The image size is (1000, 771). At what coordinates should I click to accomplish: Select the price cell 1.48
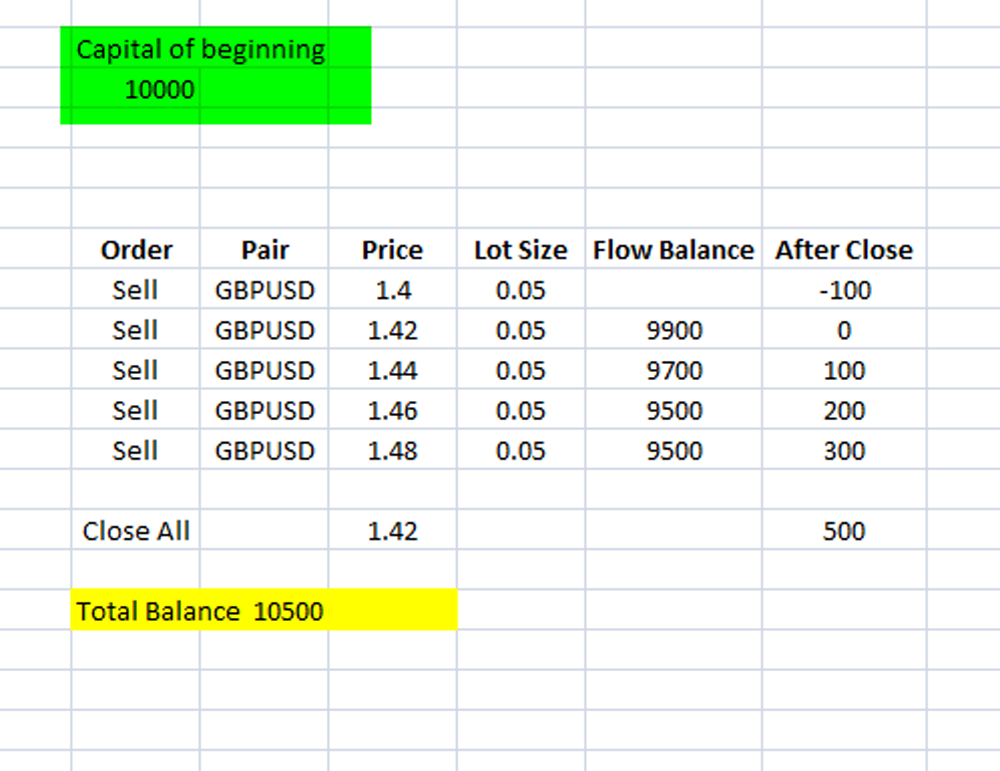point(393,450)
